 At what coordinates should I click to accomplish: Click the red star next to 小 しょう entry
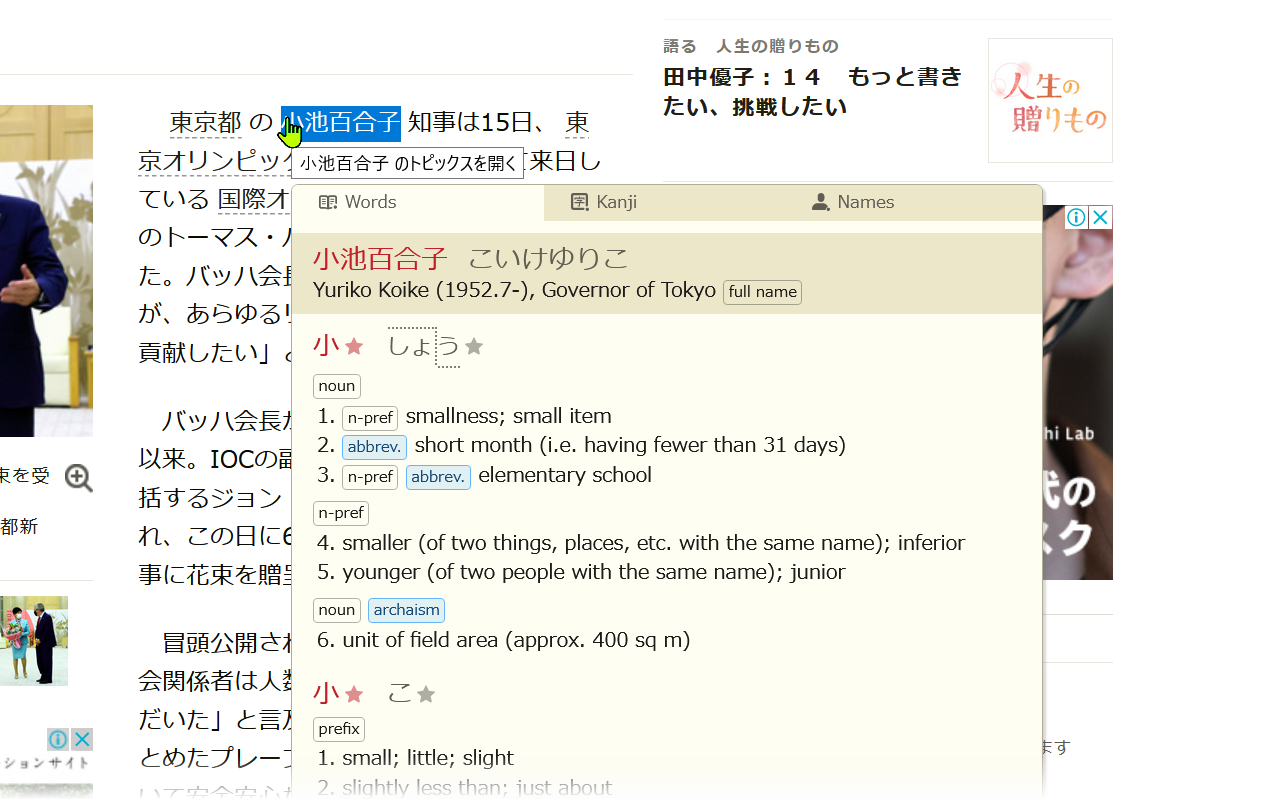[x=354, y=346]
